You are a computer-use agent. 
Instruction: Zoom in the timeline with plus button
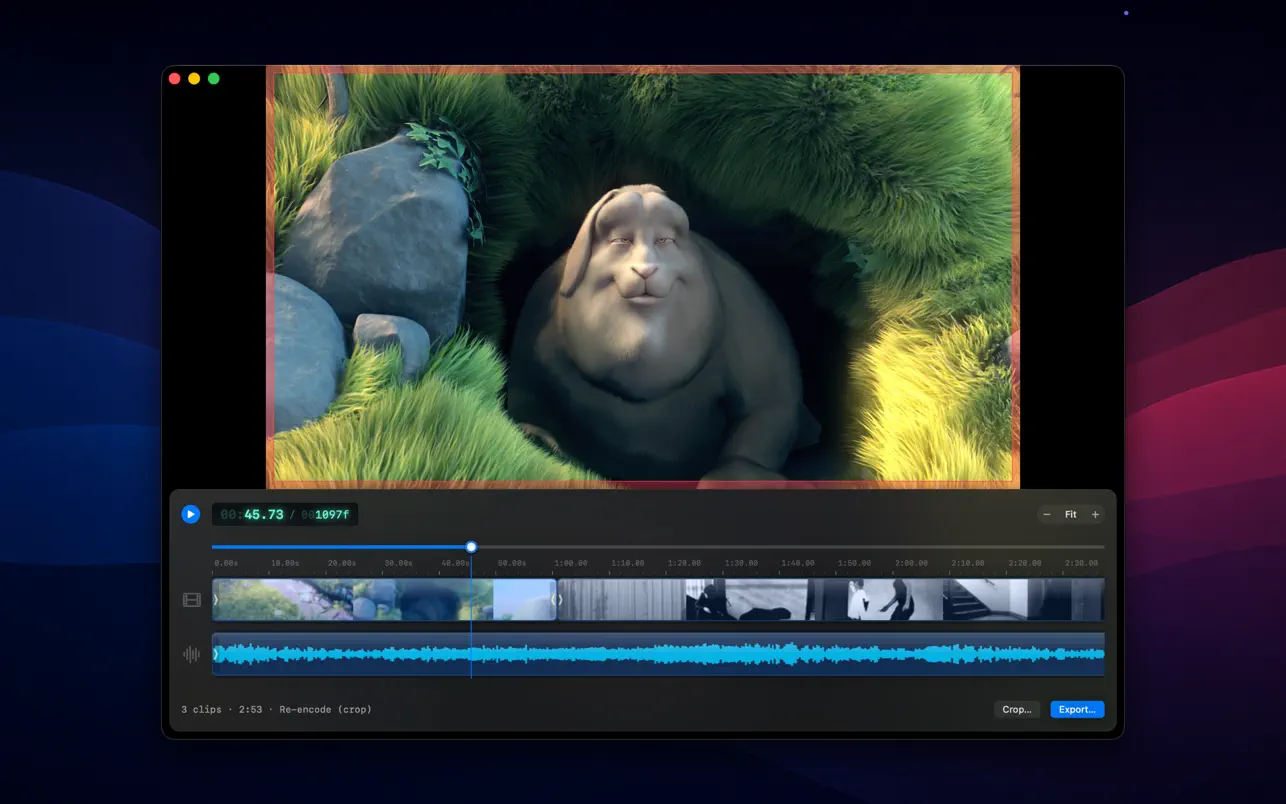coord(1095,515)
